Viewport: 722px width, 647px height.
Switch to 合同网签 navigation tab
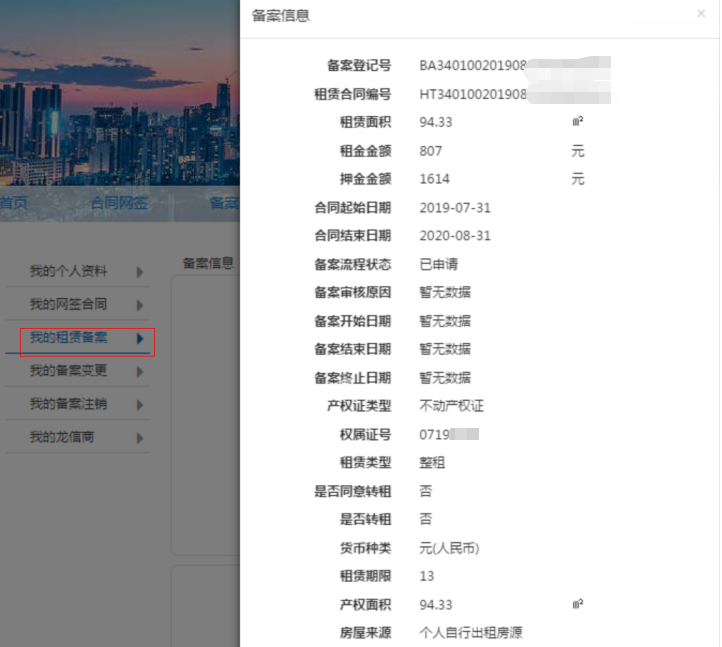point(119,203)
